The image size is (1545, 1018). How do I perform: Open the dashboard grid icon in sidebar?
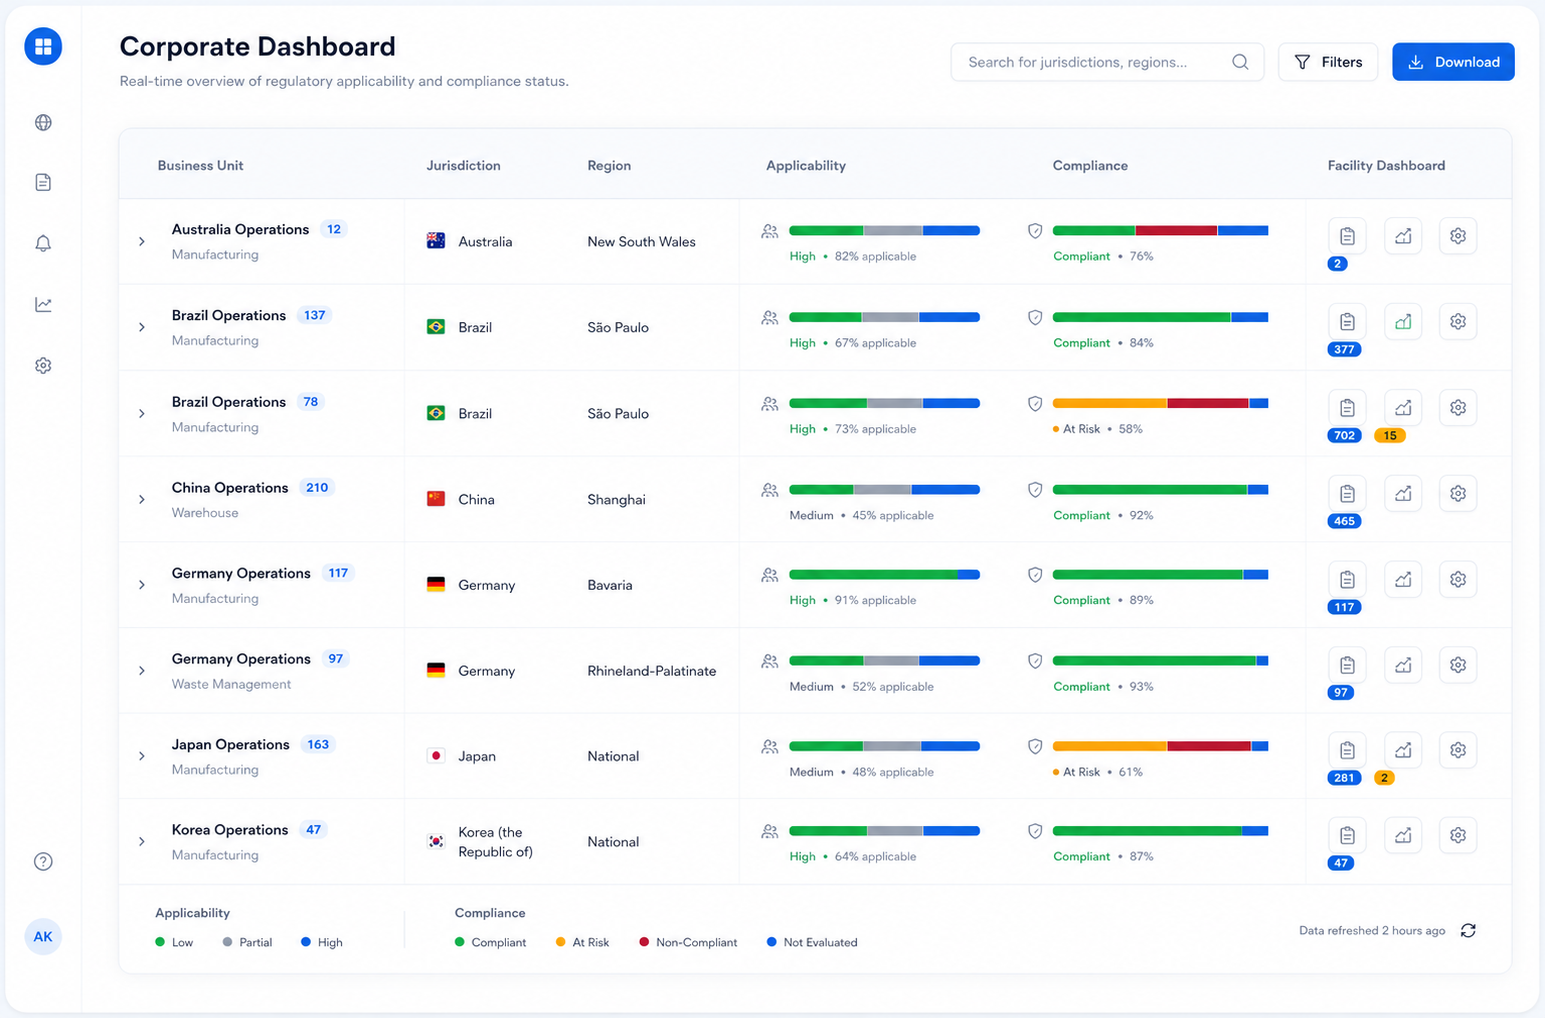pyautogui.click(x=43, y=46)
